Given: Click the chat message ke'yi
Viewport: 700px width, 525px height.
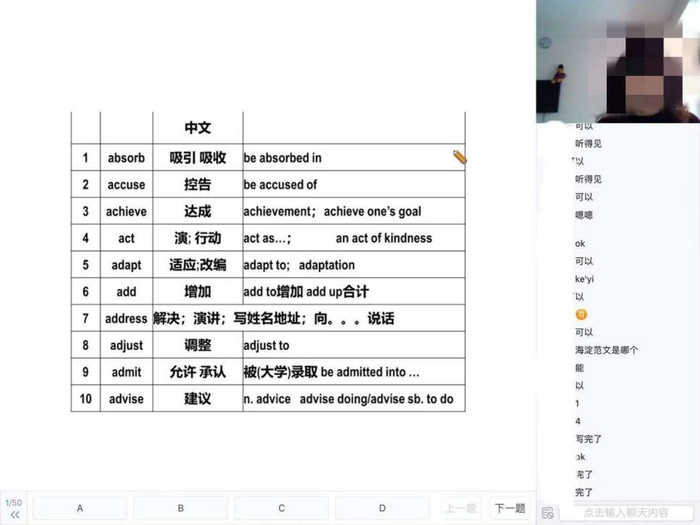Looking at the screenshot, I should coord(584,279).
